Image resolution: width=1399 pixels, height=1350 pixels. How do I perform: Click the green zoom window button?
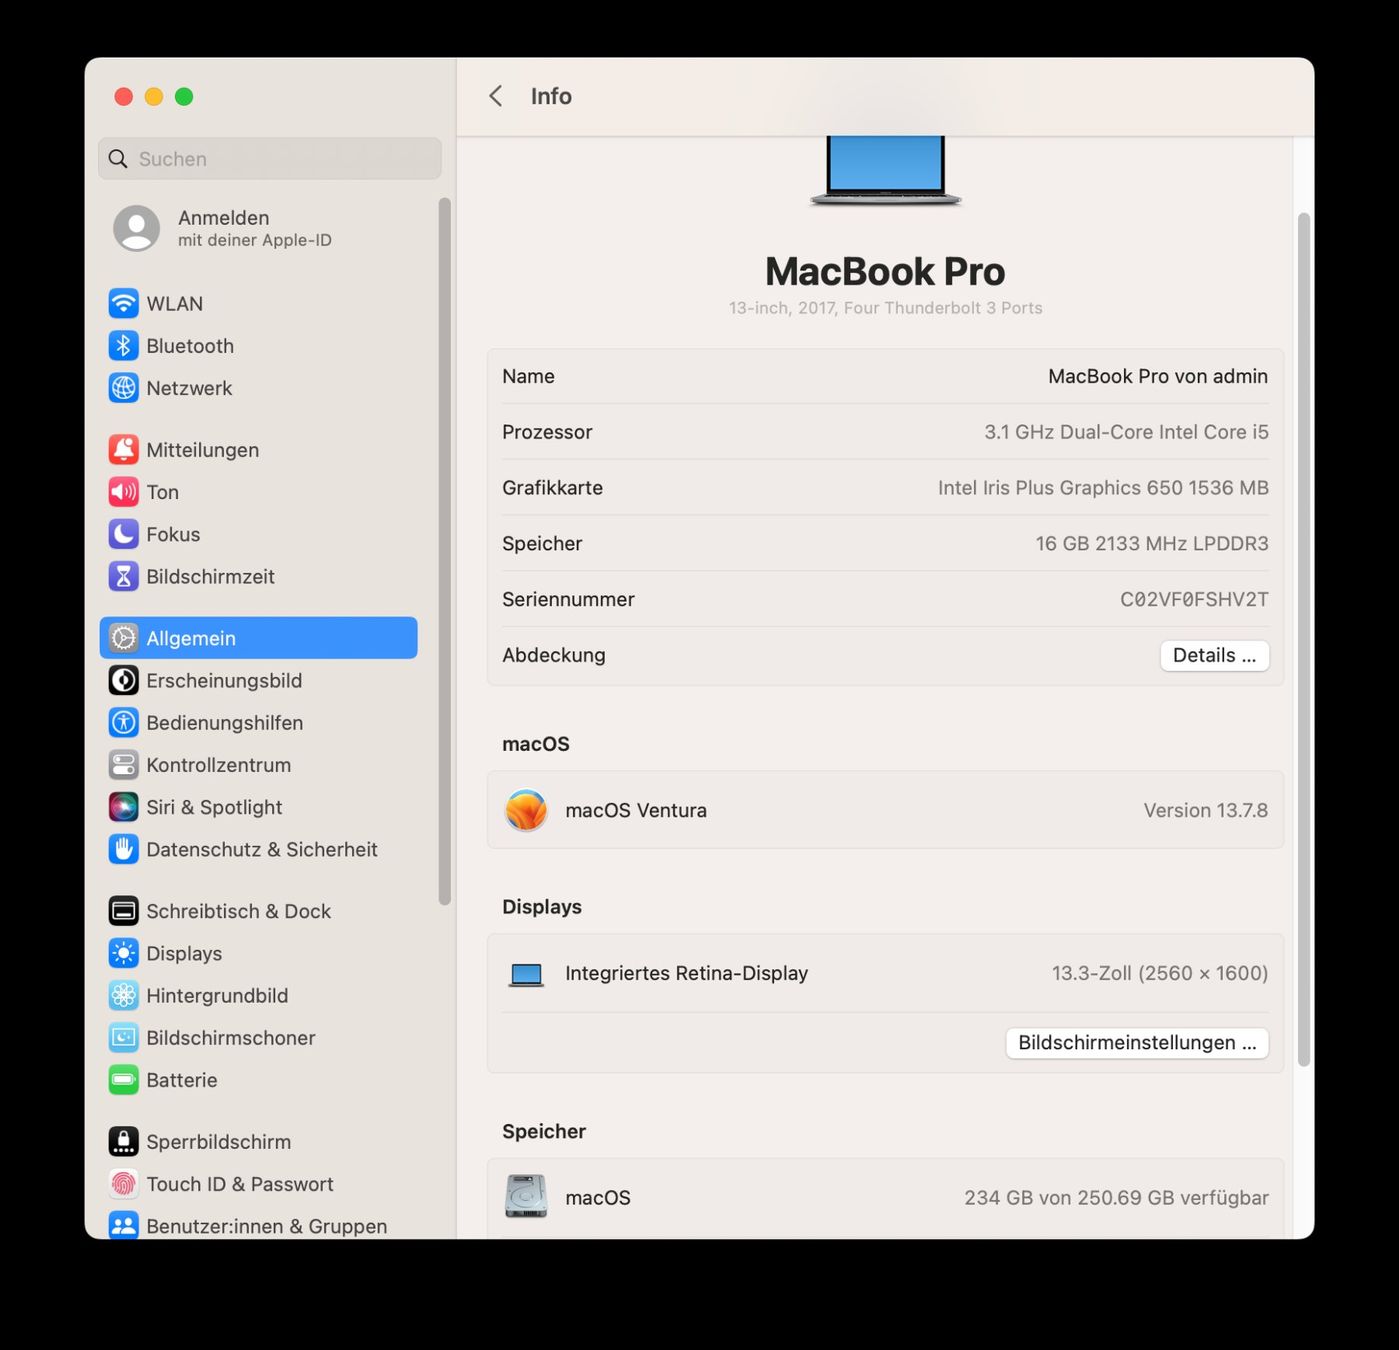[x=184, y=96]
